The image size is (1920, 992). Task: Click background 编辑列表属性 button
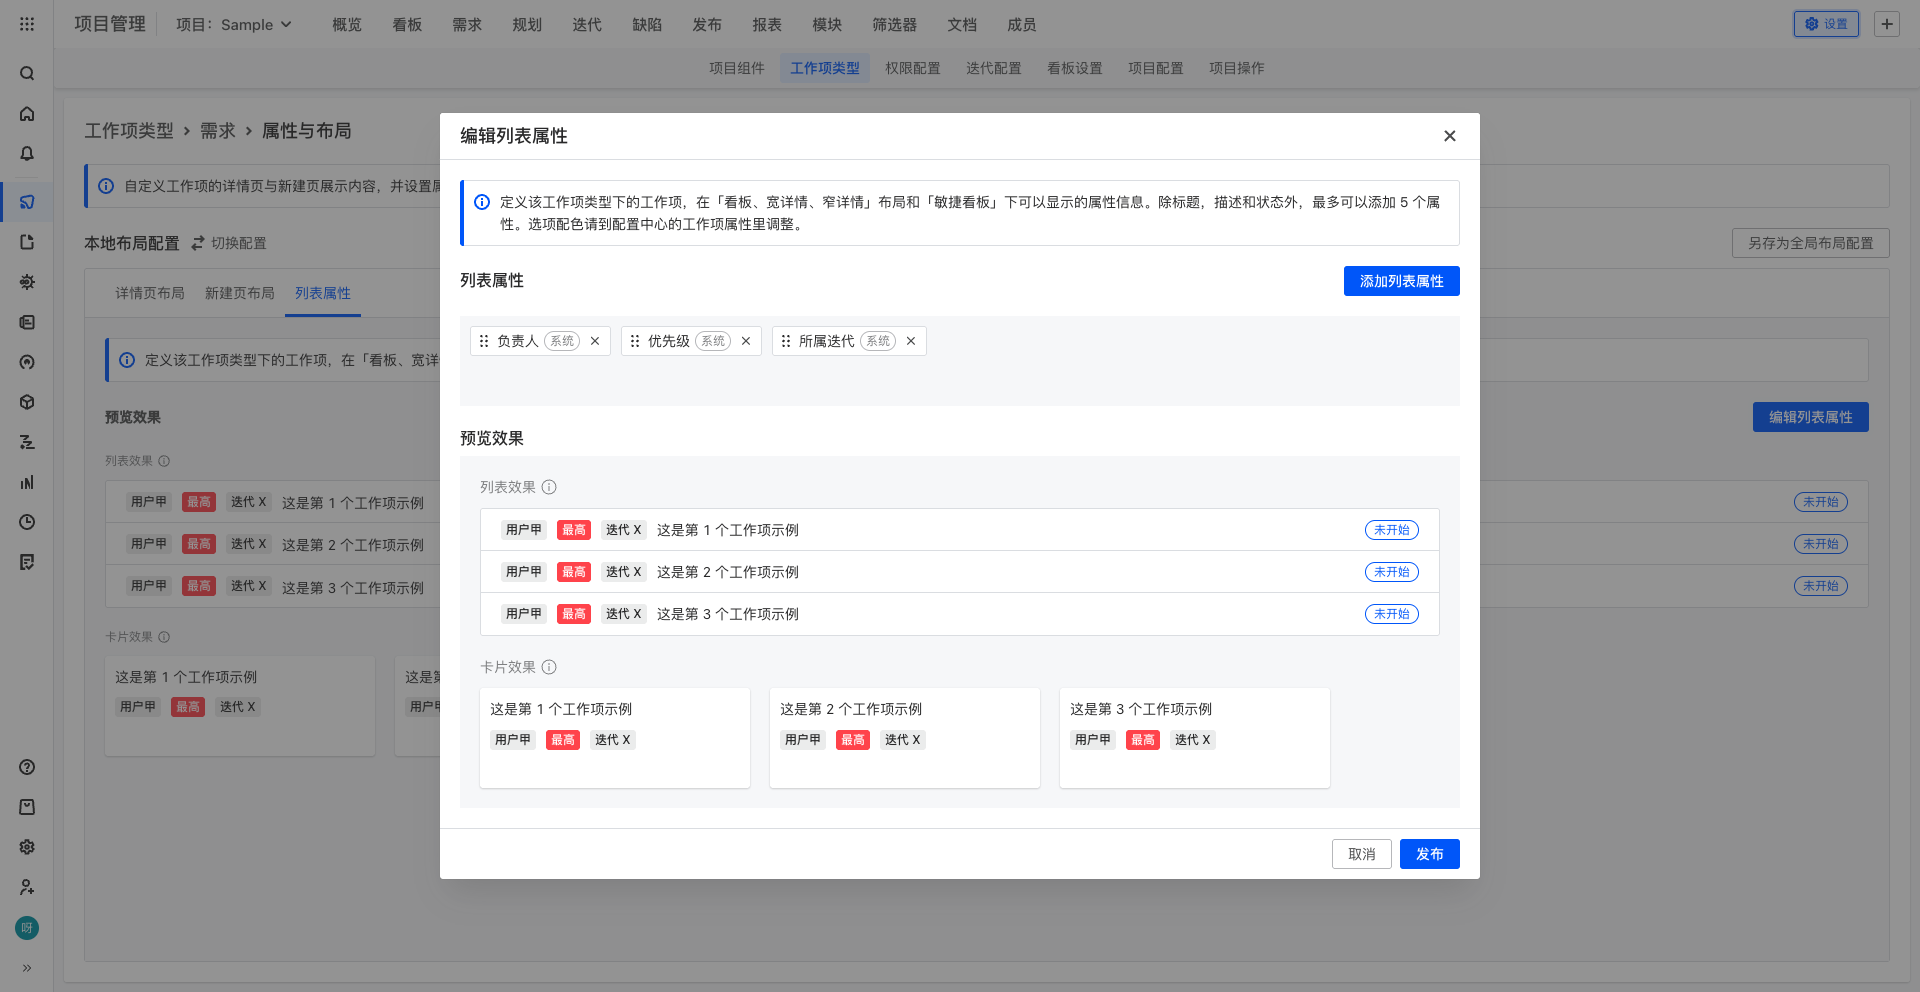coord(1811,417)
